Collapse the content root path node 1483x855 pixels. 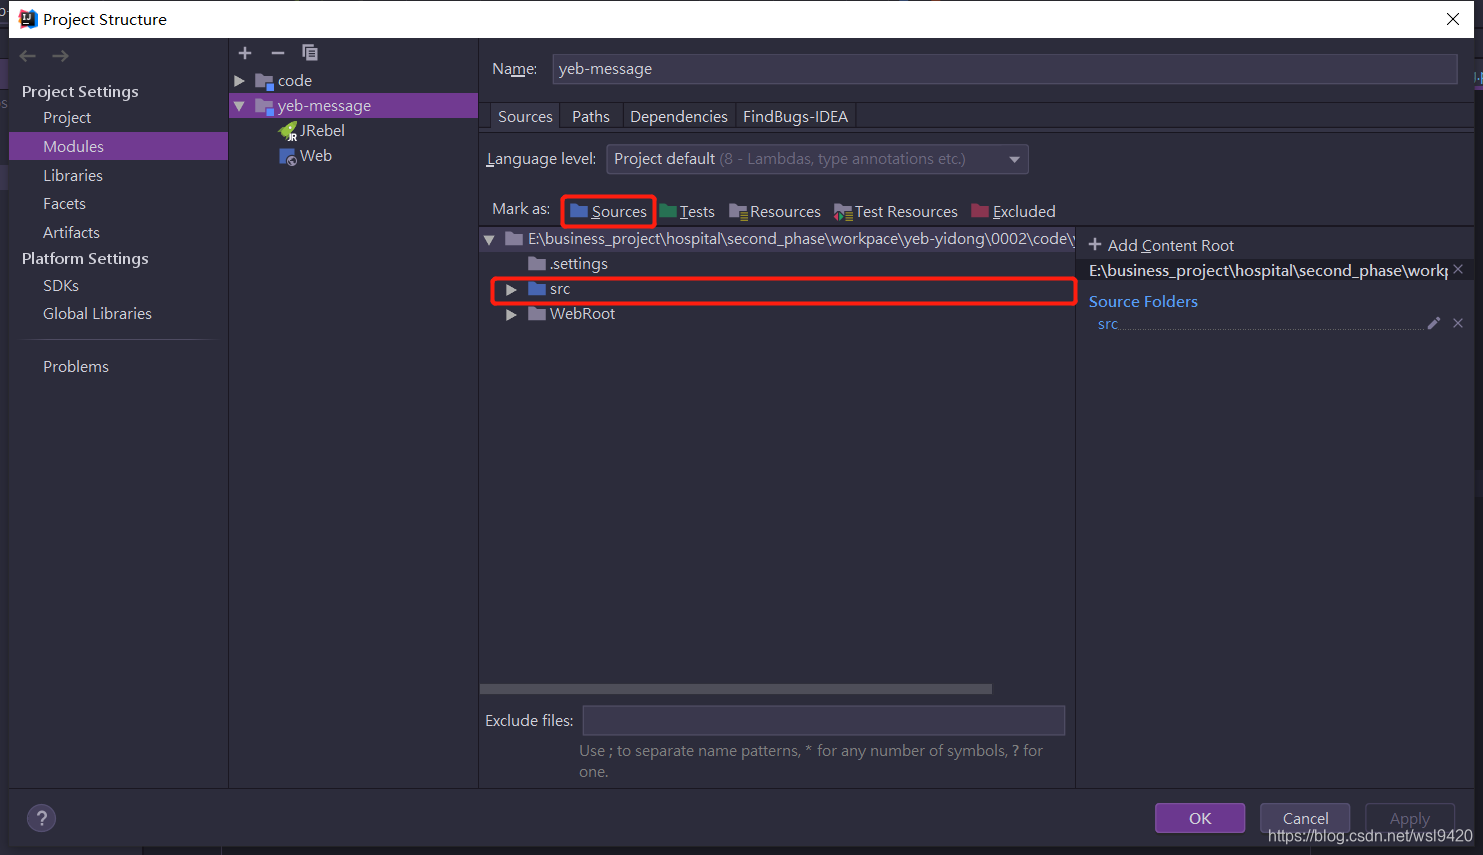point(489,239)
